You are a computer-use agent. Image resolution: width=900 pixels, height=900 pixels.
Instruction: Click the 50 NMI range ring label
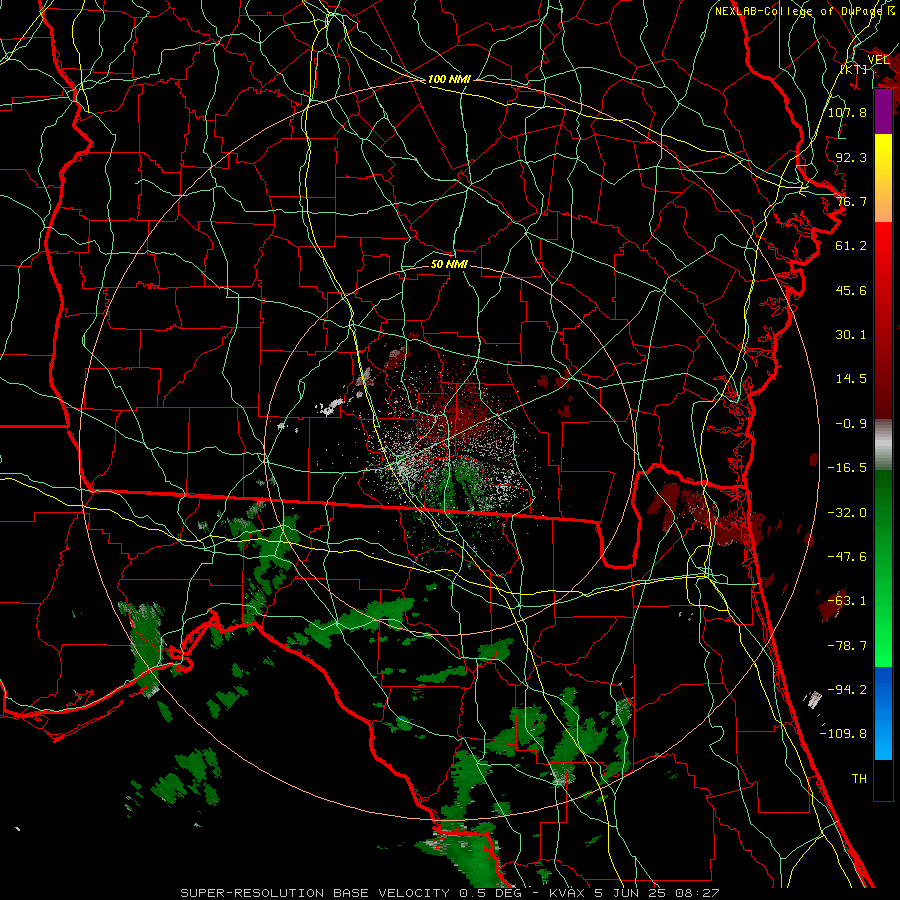[x=449, y=264]
